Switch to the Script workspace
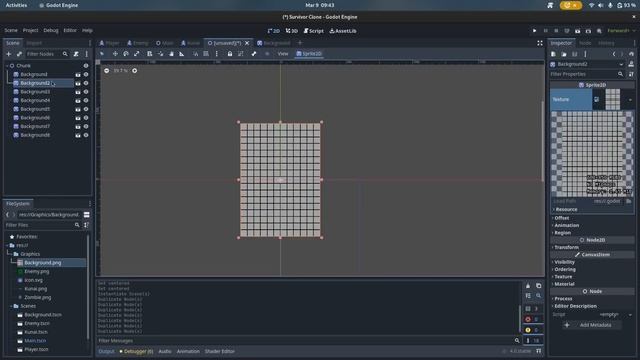Image resolution: width=640 pixels, height=360 pixels. click(313, 31)
